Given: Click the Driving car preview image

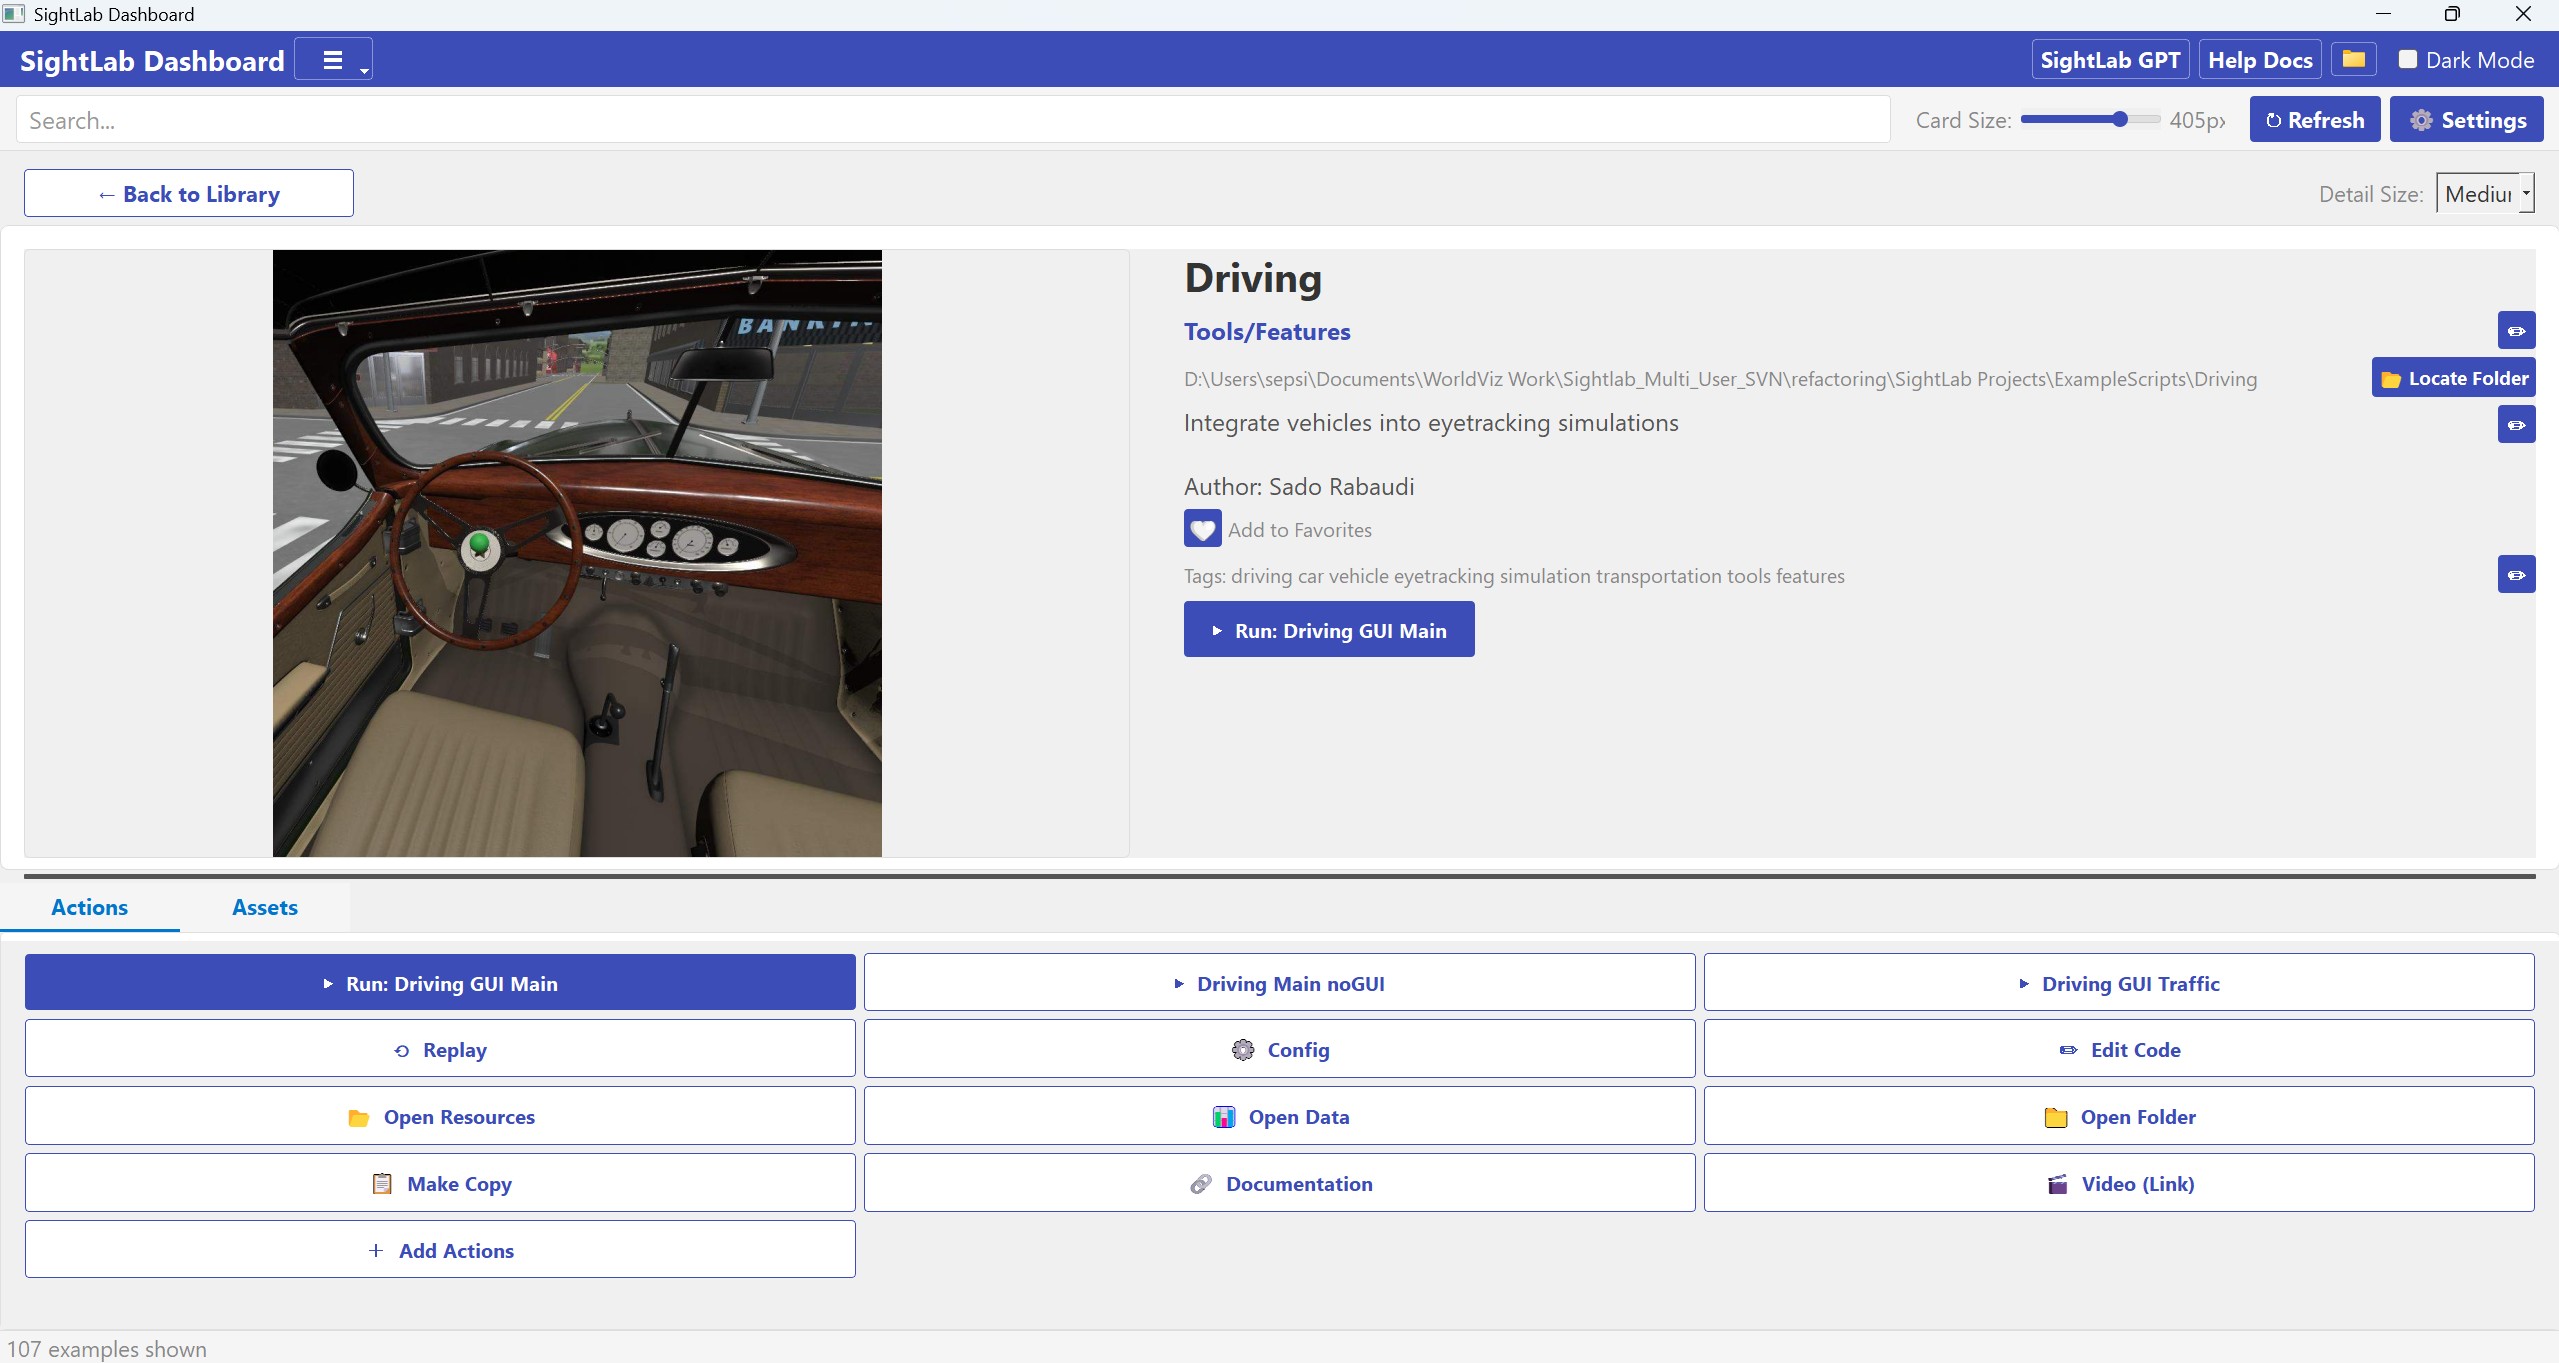Looking at the screenshot, I should pos(577,553).
